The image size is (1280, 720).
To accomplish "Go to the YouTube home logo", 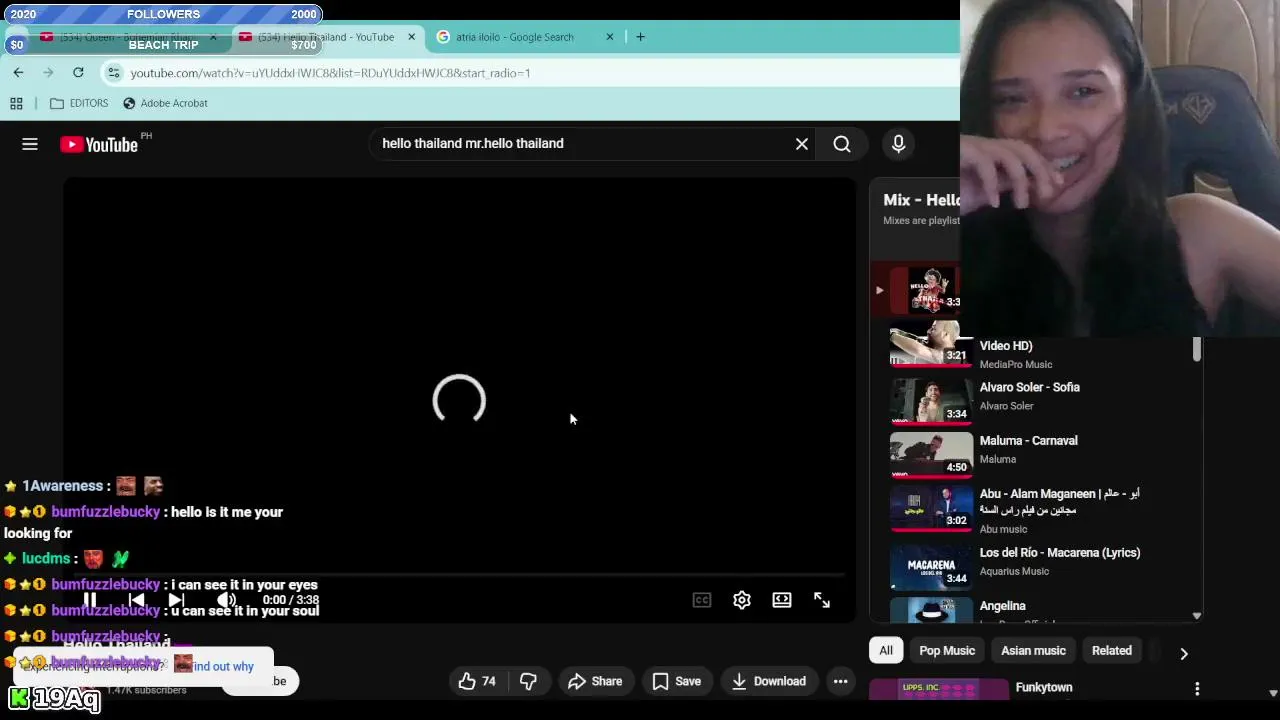I will coord(99,144).
